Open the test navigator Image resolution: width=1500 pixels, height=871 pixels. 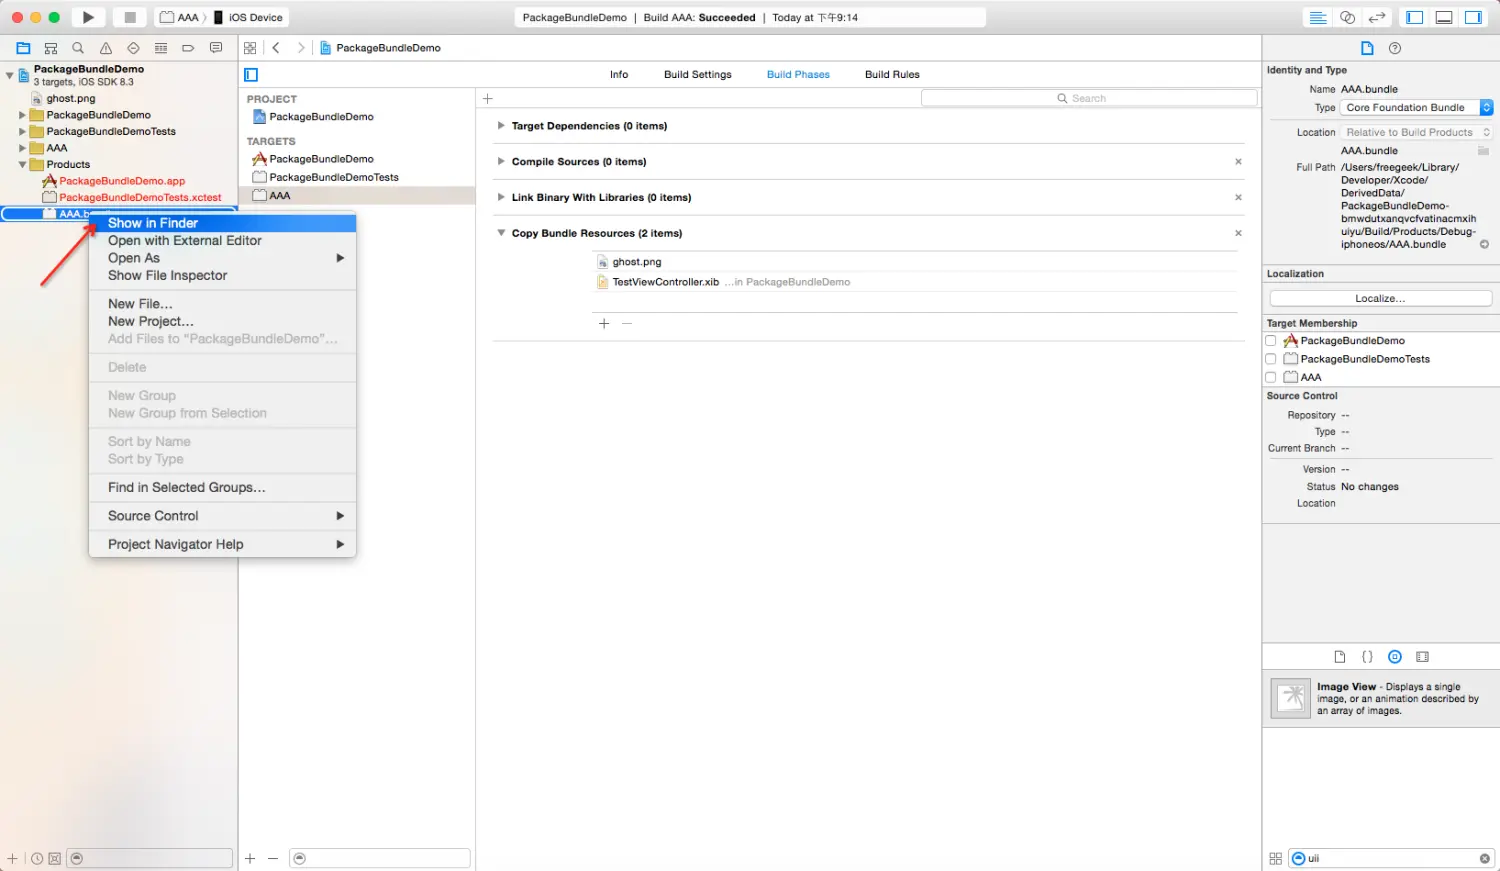click(x=133, y=48)
